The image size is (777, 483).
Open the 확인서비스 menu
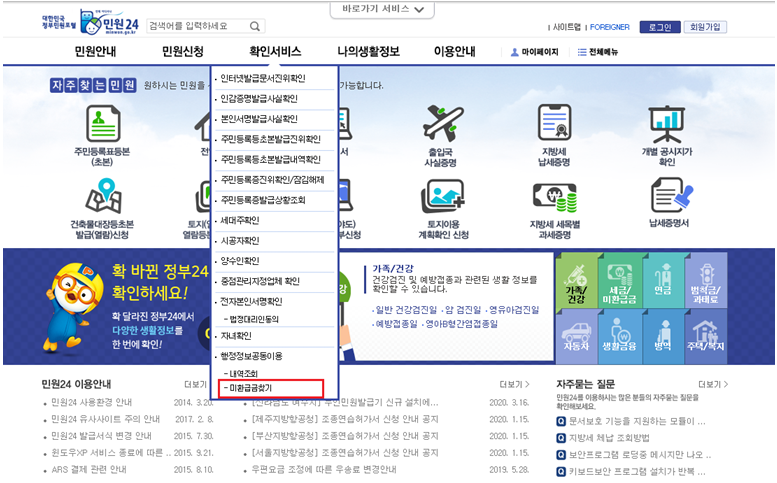275,52
